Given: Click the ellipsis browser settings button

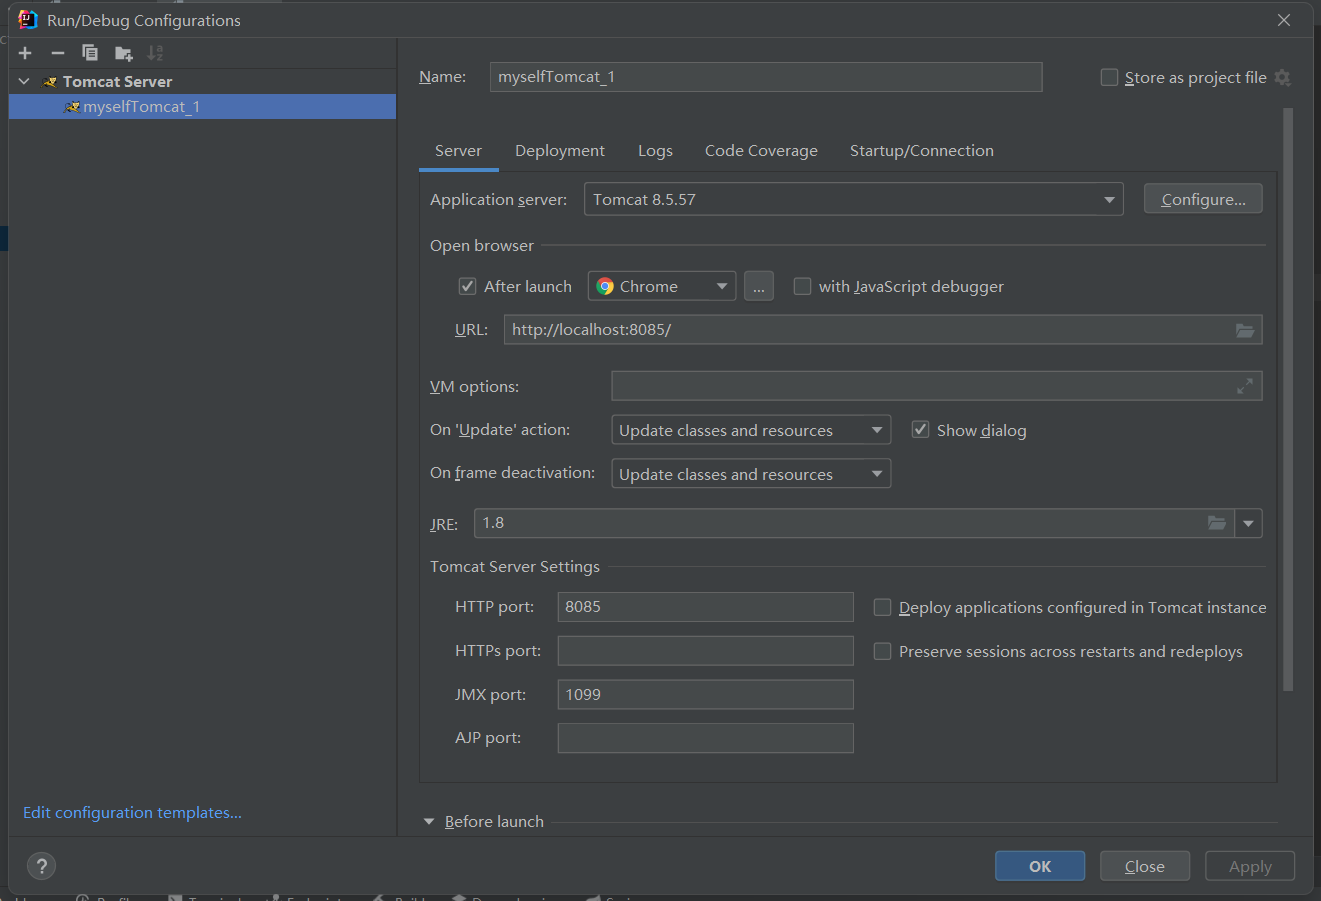Looking at the screenshot, I should tap(759, 286).
